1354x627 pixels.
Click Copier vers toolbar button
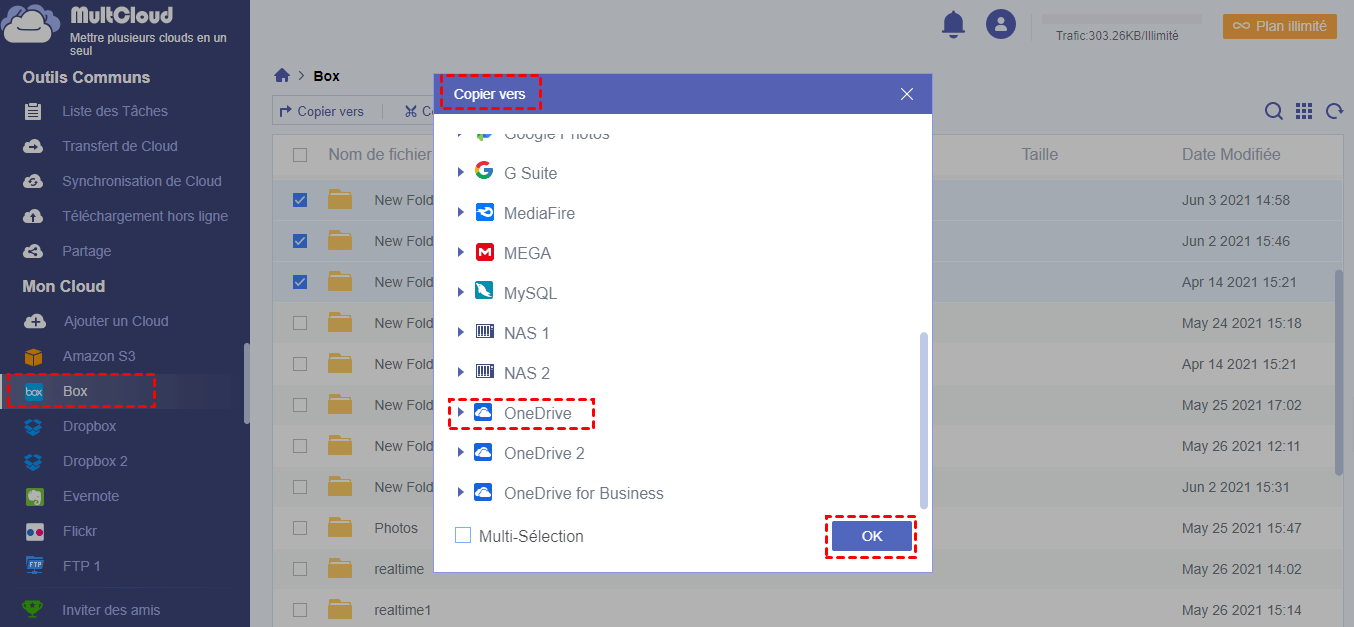322,111
